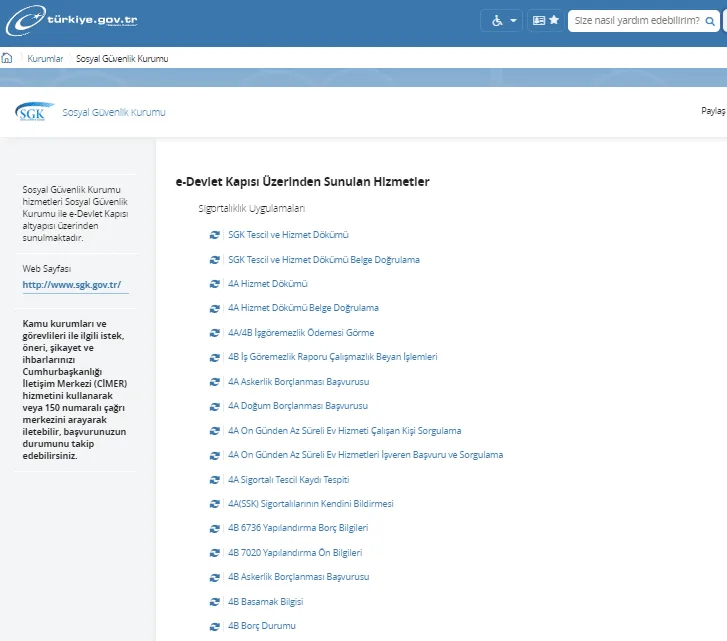Click the türkiye.gov.tr logo
The height and width of the screenshot is (641, 727).
pyautogui.click(x=72, y=20)
